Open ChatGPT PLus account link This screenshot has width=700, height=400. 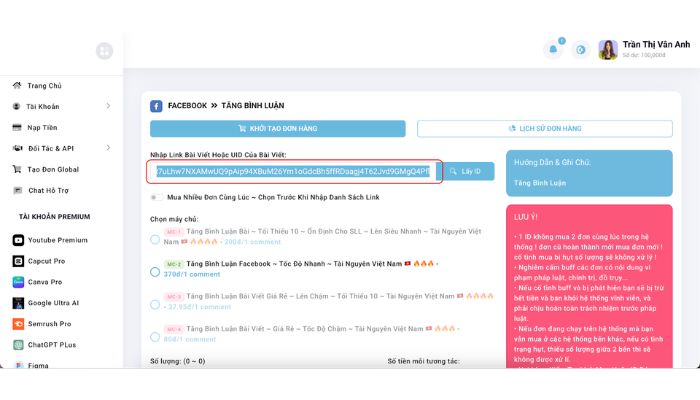[52, 345]
